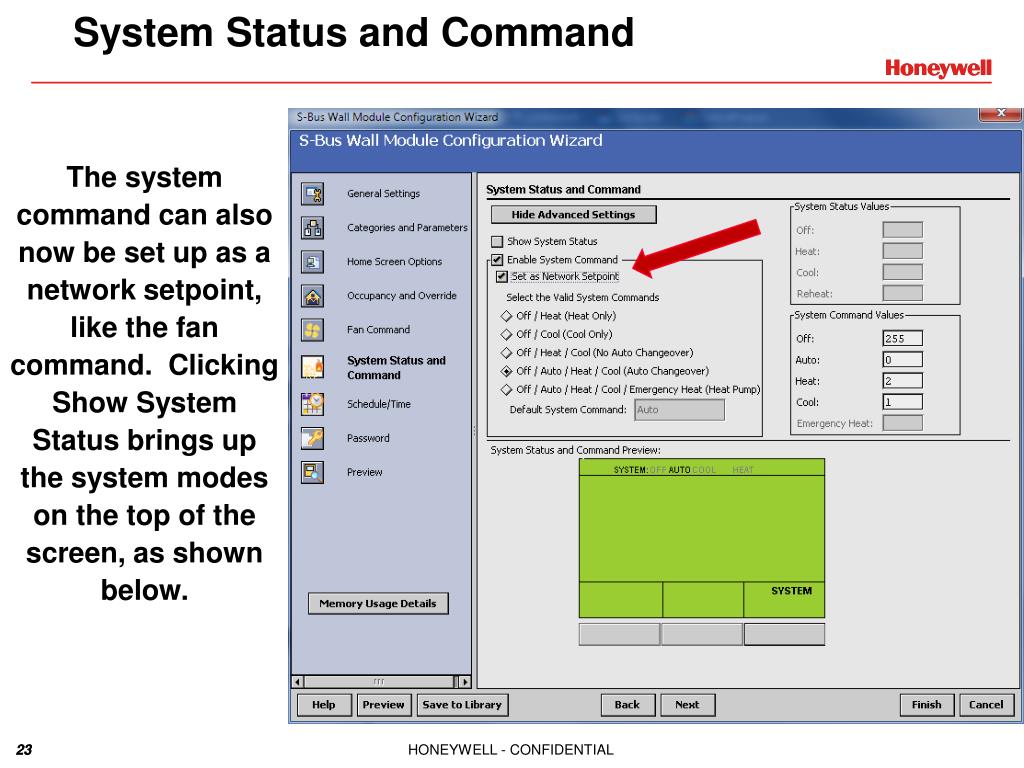Click the Emergency Heat value field
The height and width of the screenshot is (768, 1024).
coord(903,423)
